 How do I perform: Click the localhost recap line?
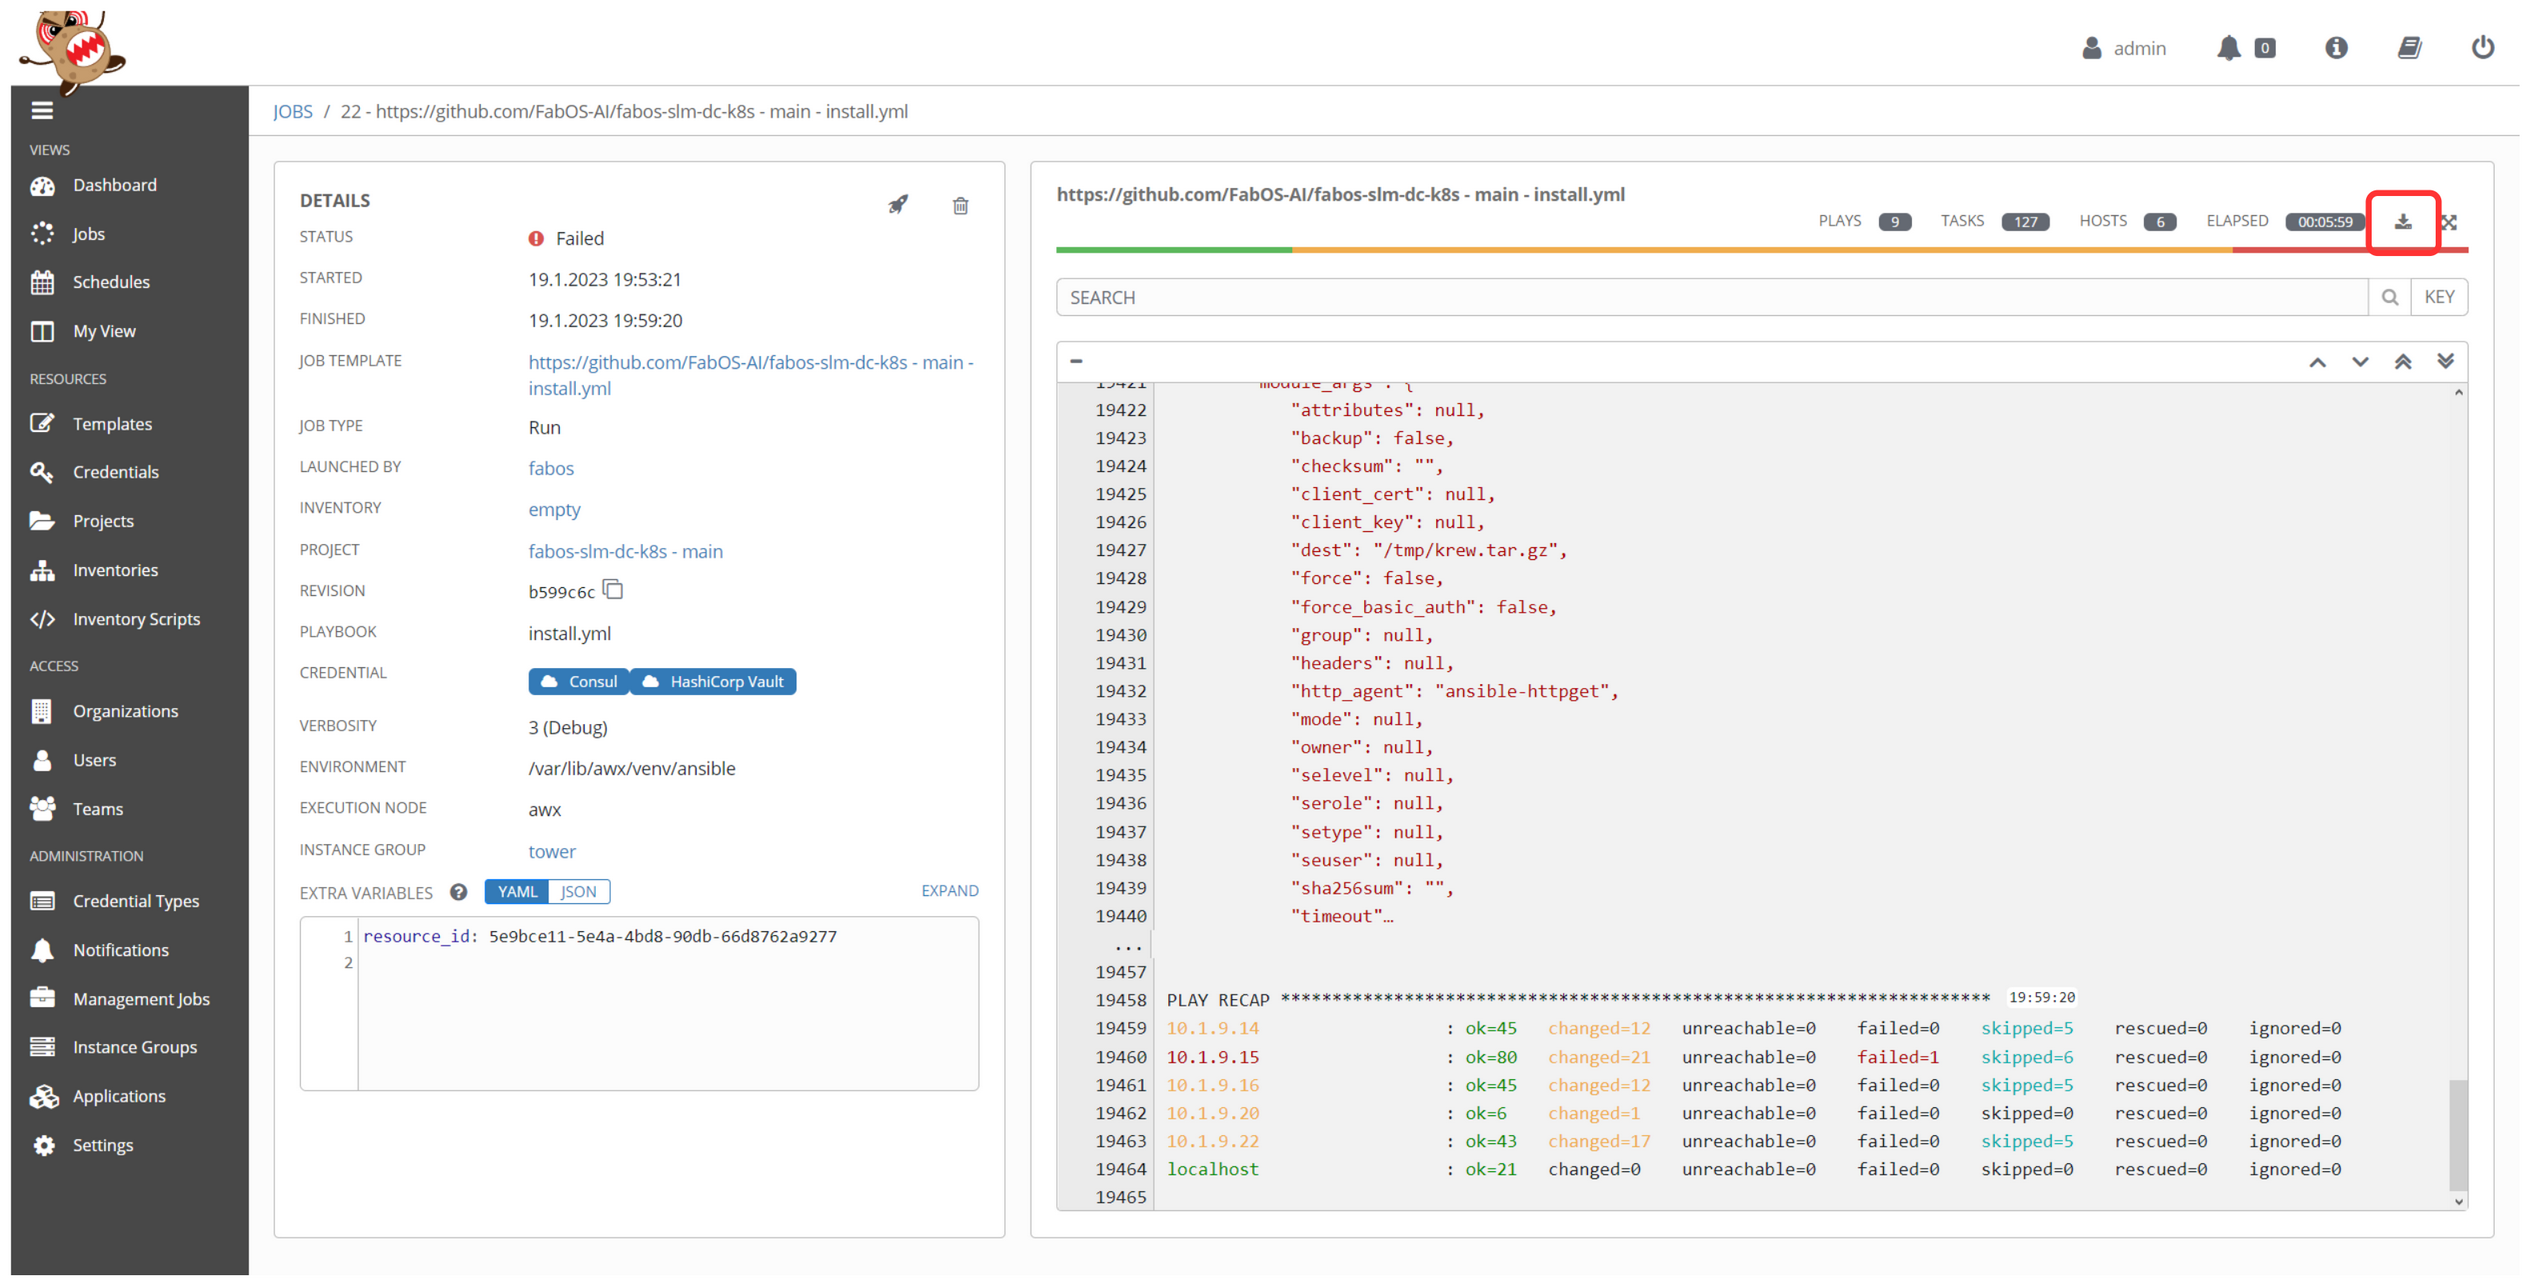tap(1754, 1169)
